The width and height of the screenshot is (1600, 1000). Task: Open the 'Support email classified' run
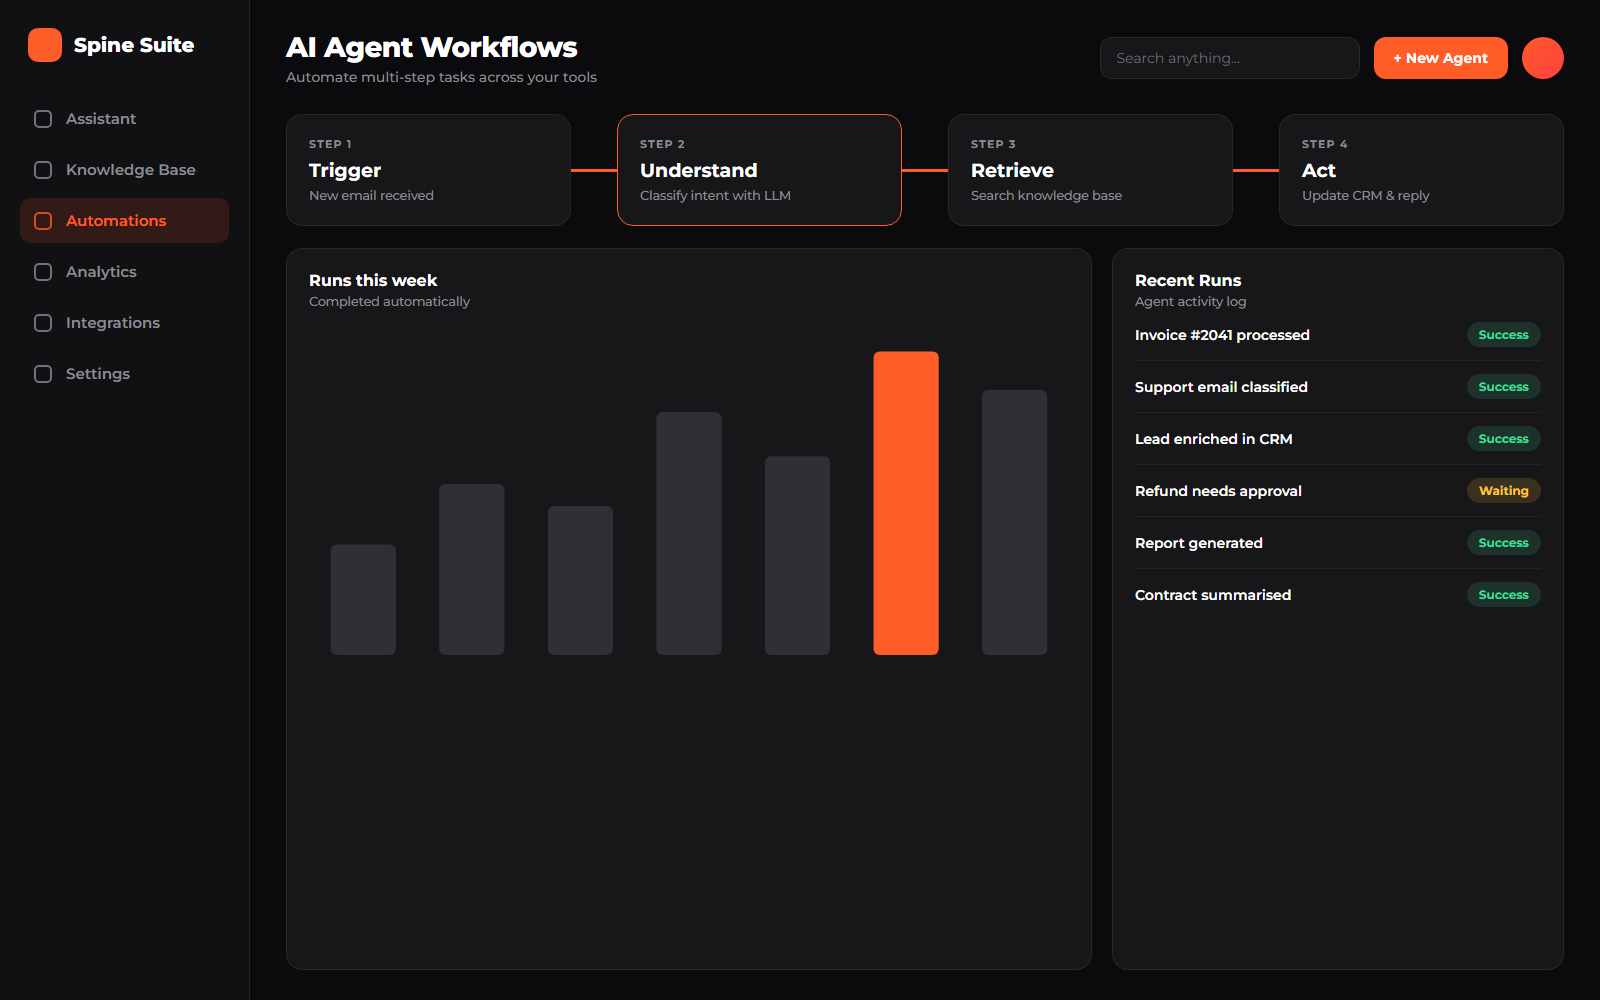(x=1337, y=387)
